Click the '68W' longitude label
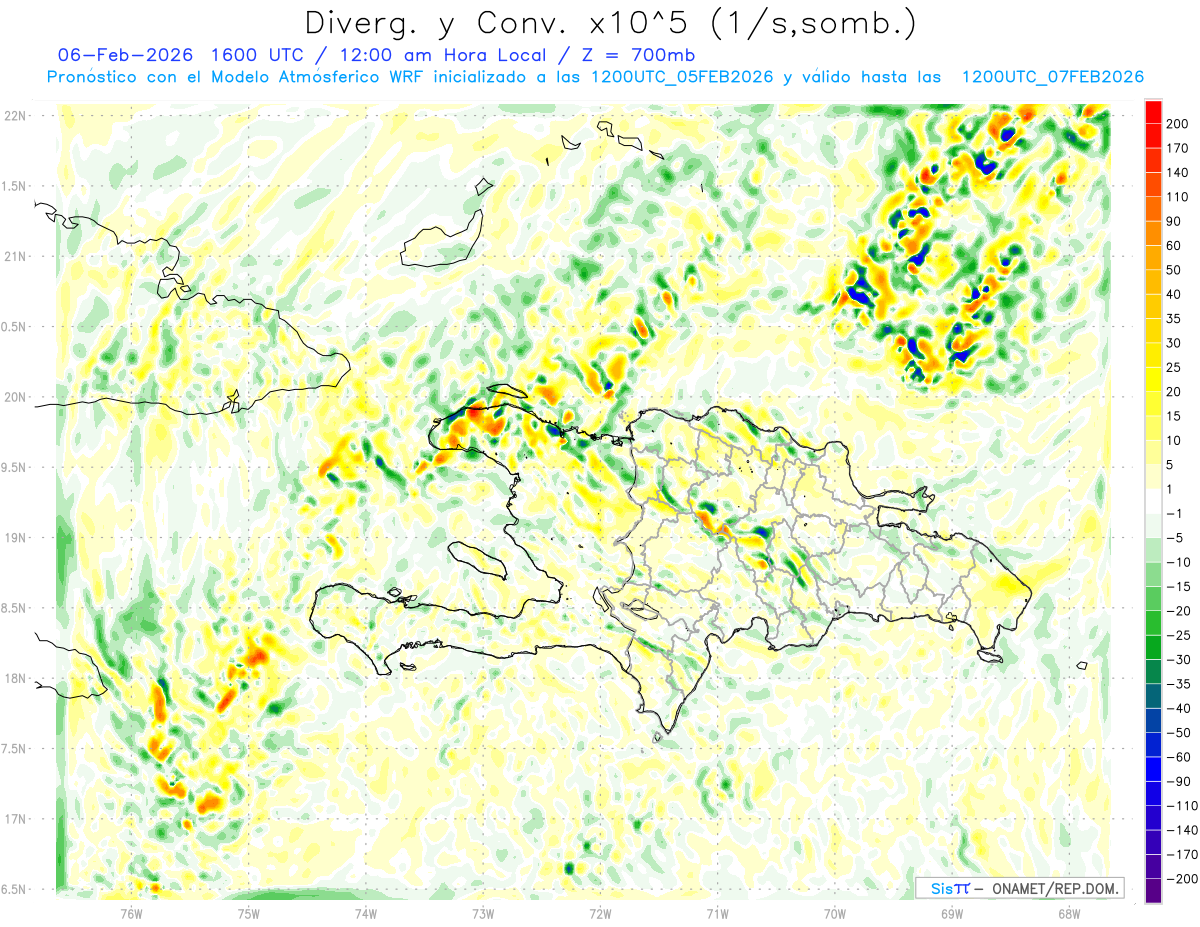This screenshot has width=1200, height=927. pos(1068,913)
